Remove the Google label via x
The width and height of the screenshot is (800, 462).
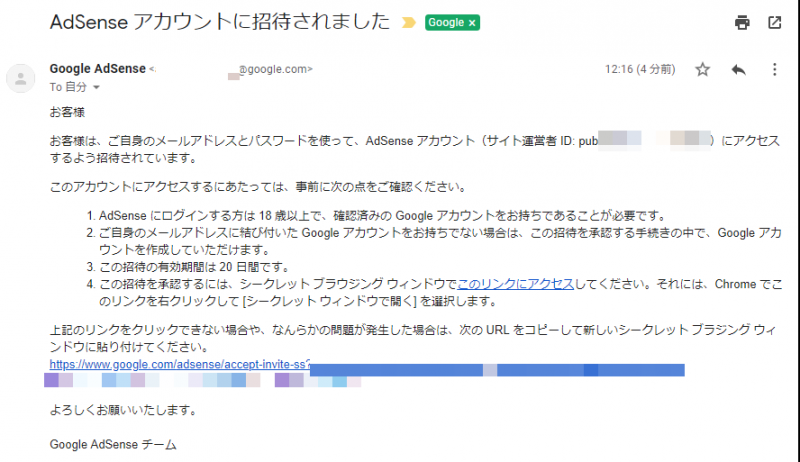pyautogui.click(x=472, y=23)
